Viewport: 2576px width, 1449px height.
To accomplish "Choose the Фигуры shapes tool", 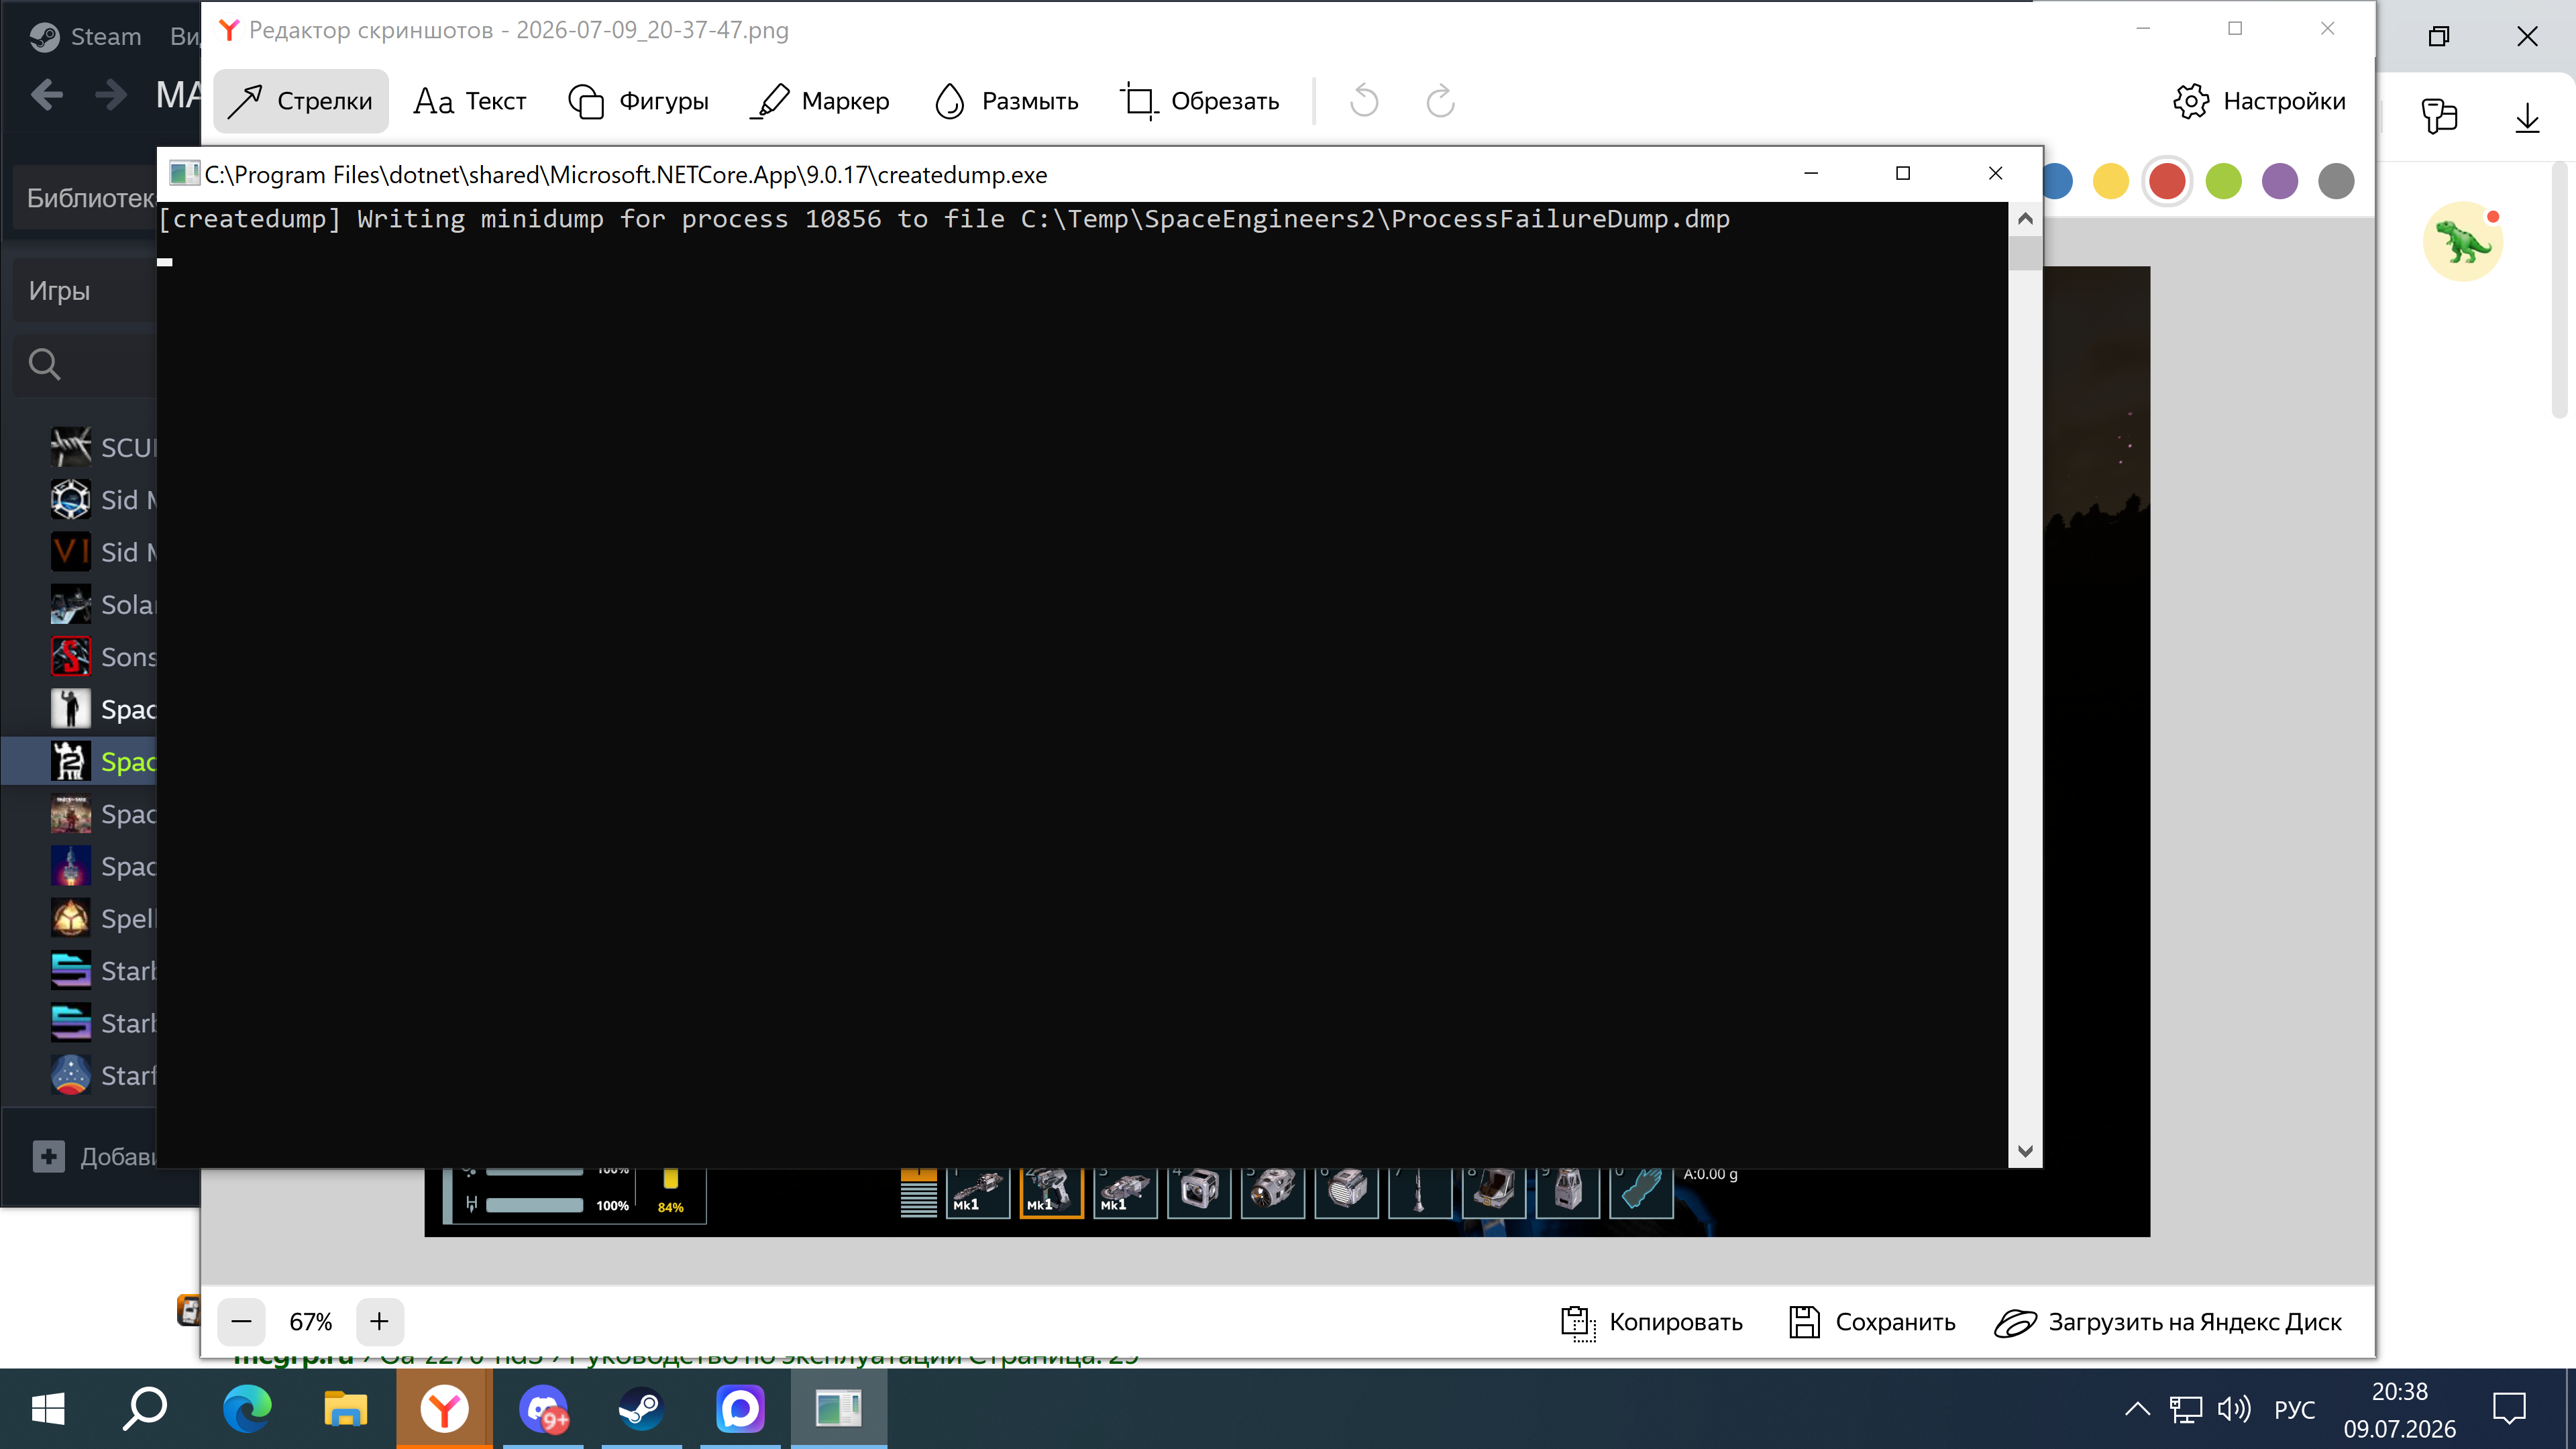I will point(638,101).
